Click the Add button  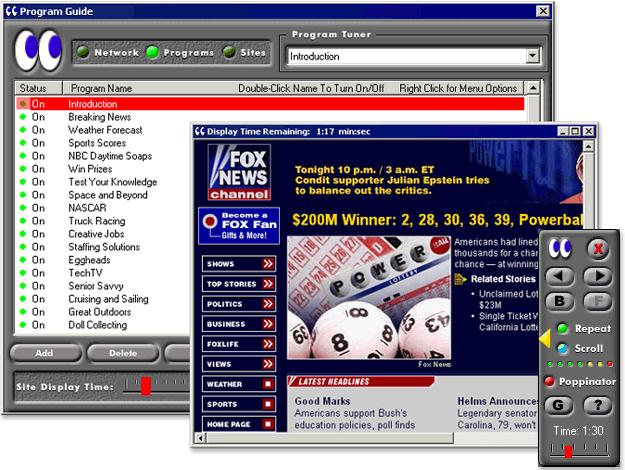(45, 353)
